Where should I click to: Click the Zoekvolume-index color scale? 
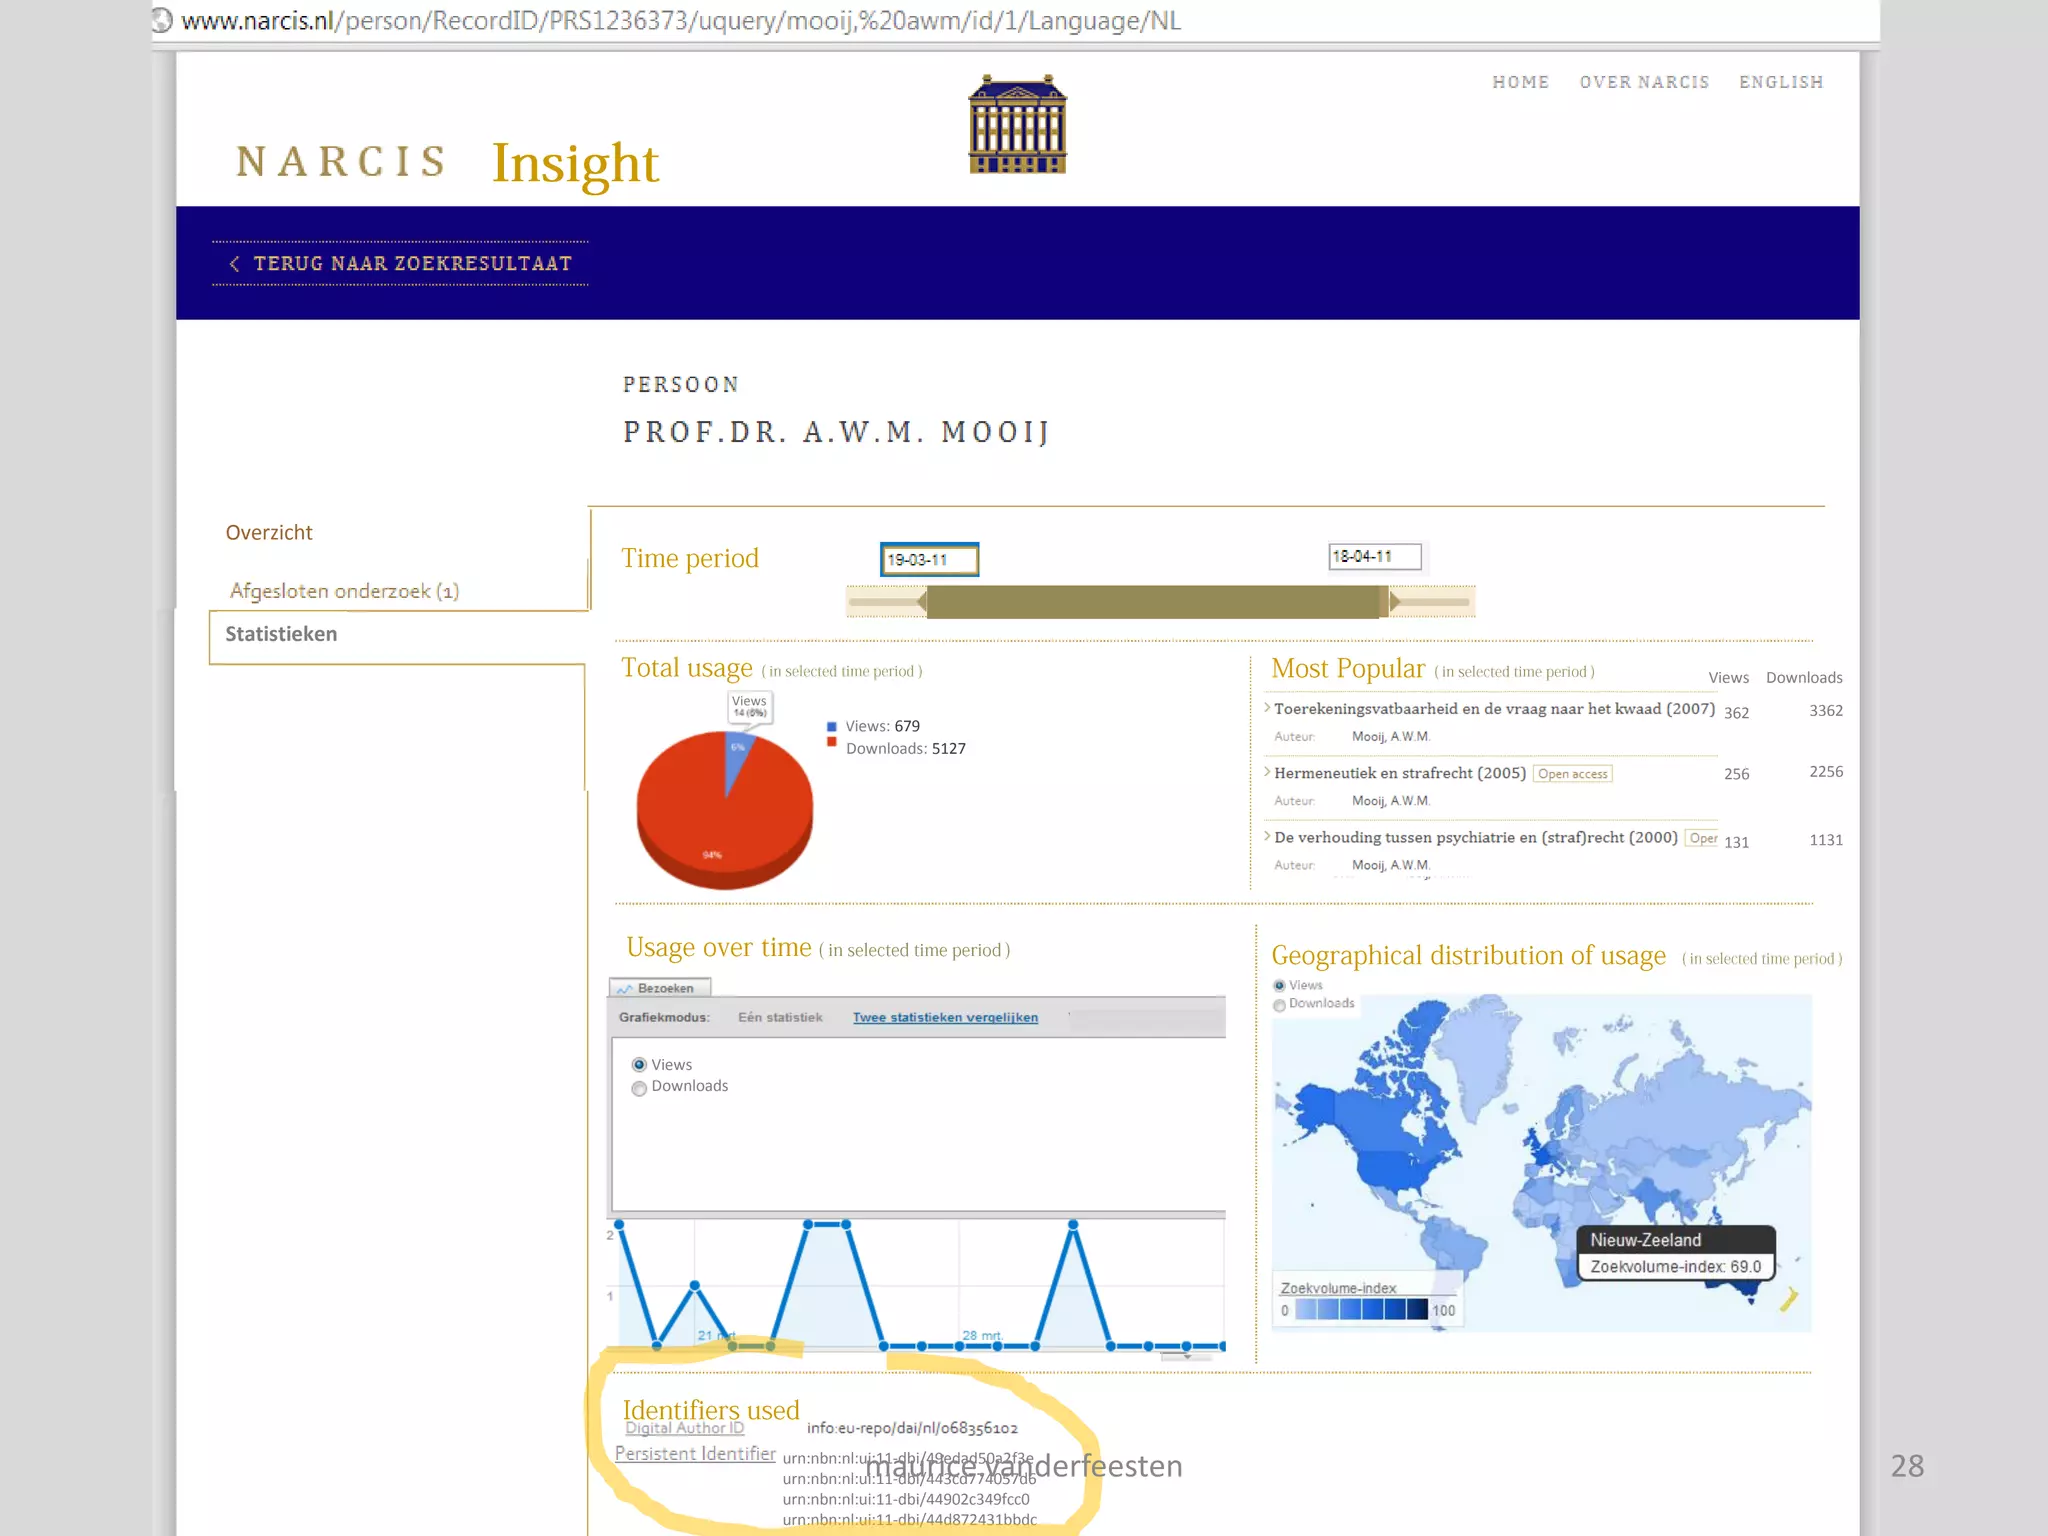(1361, 1309)
